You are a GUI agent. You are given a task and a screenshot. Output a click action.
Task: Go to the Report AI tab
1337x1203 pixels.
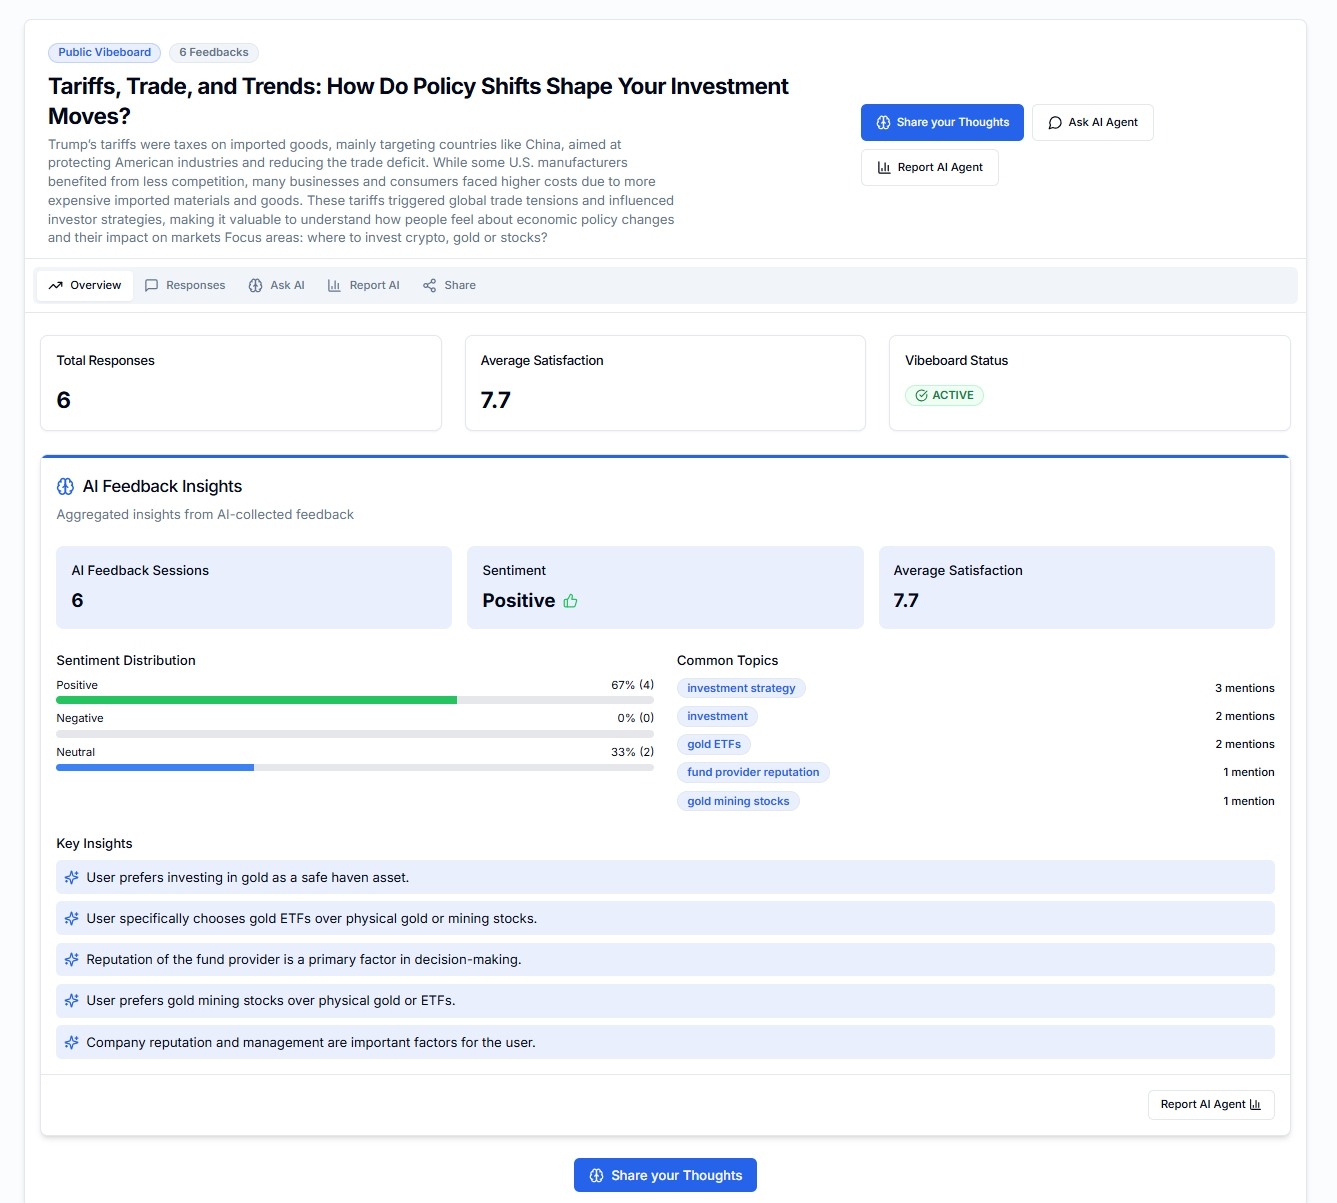pyautogui.click(x=364, y=286)
